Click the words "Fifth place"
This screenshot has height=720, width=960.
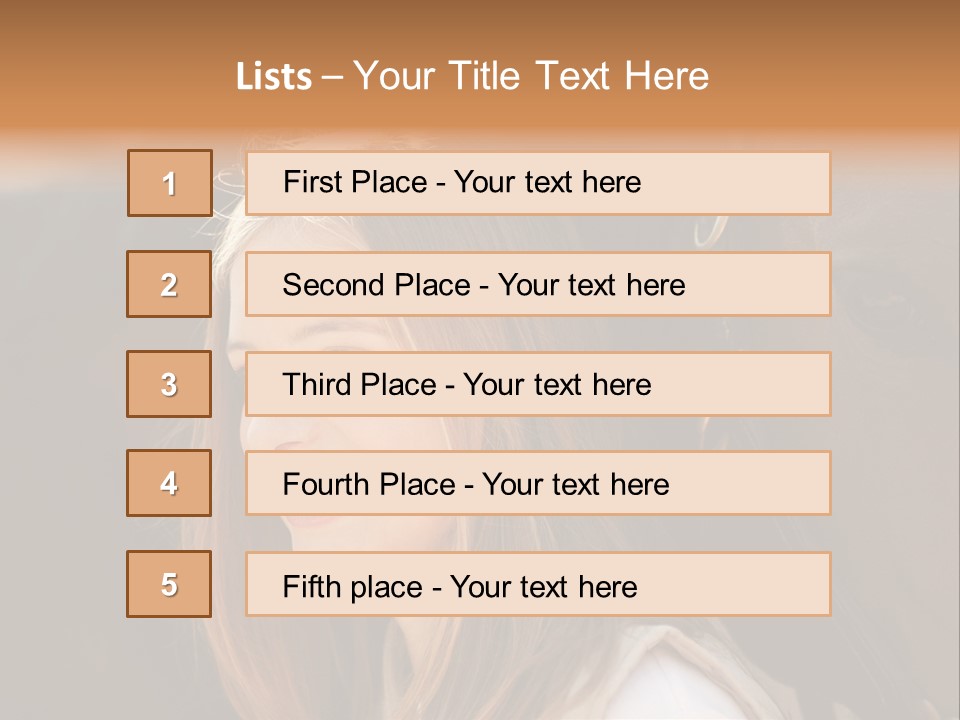pyautogui.click(x=353, y=586)
